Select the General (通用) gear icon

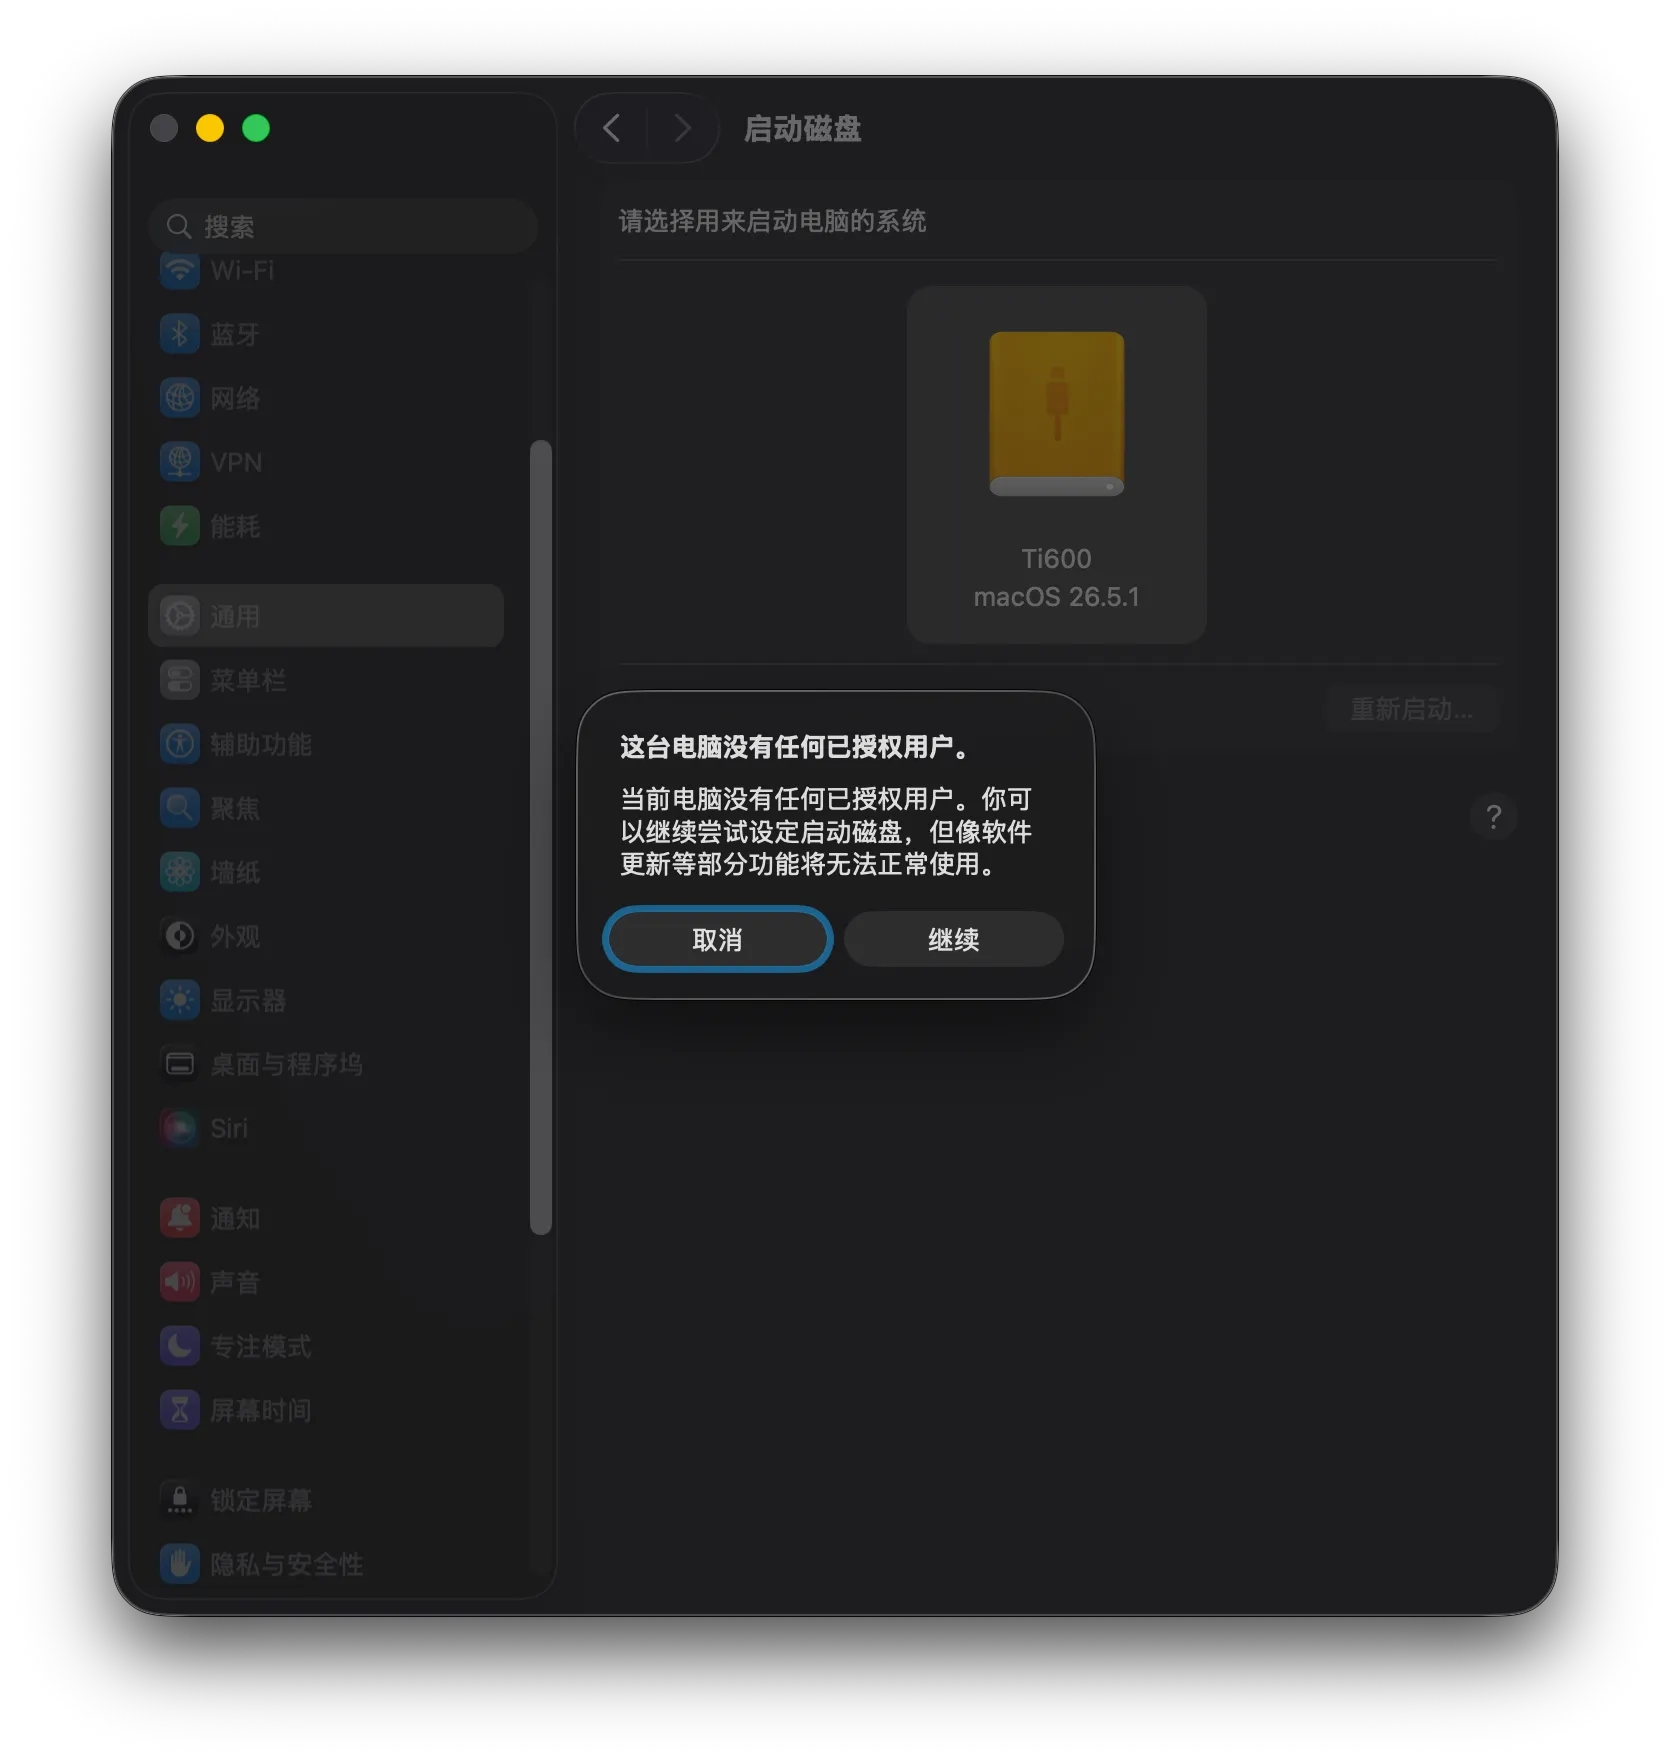click(x=180, y=616)
